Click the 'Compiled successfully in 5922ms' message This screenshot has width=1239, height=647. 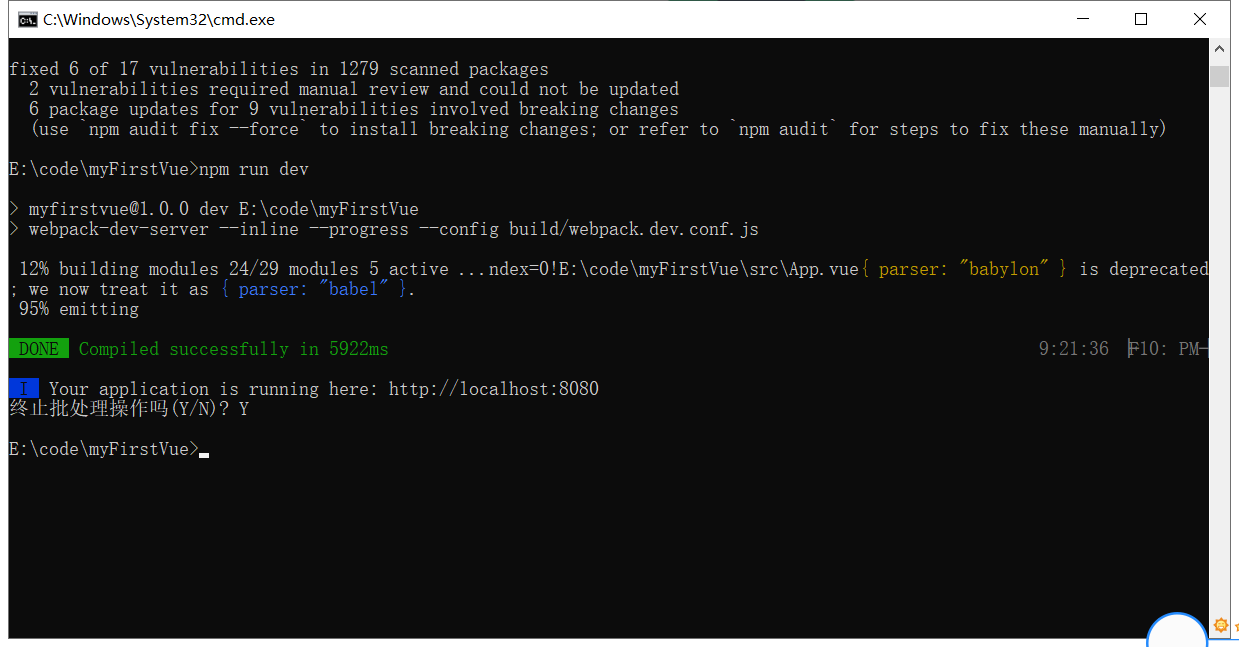click(x=233, y=349)
